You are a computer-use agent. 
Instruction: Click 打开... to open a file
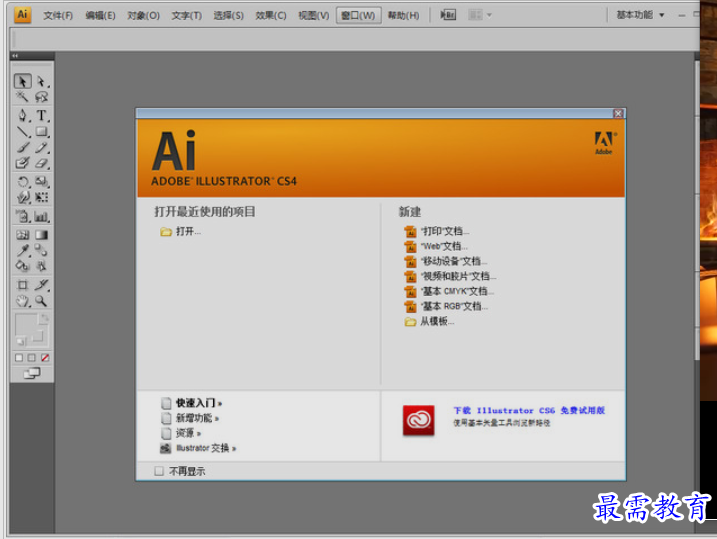(181, 231)
